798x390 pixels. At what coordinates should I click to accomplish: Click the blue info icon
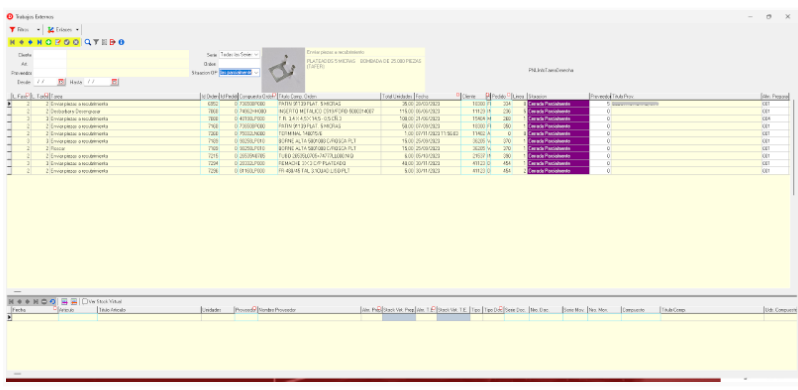[121, 42]
